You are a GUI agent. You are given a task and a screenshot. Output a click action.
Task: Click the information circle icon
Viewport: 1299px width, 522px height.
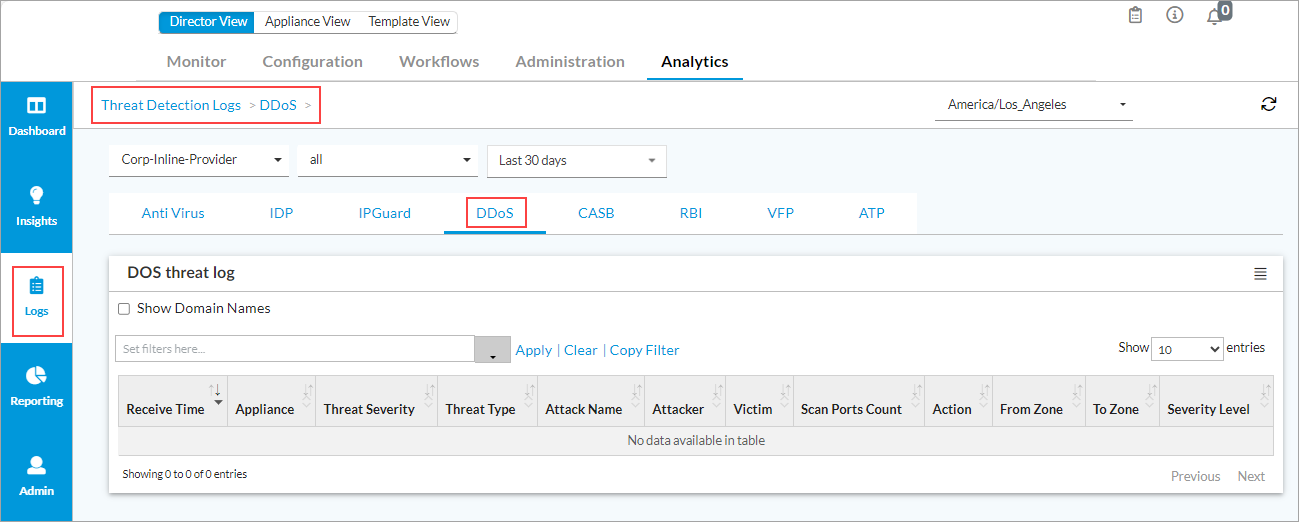[1175, 15]
